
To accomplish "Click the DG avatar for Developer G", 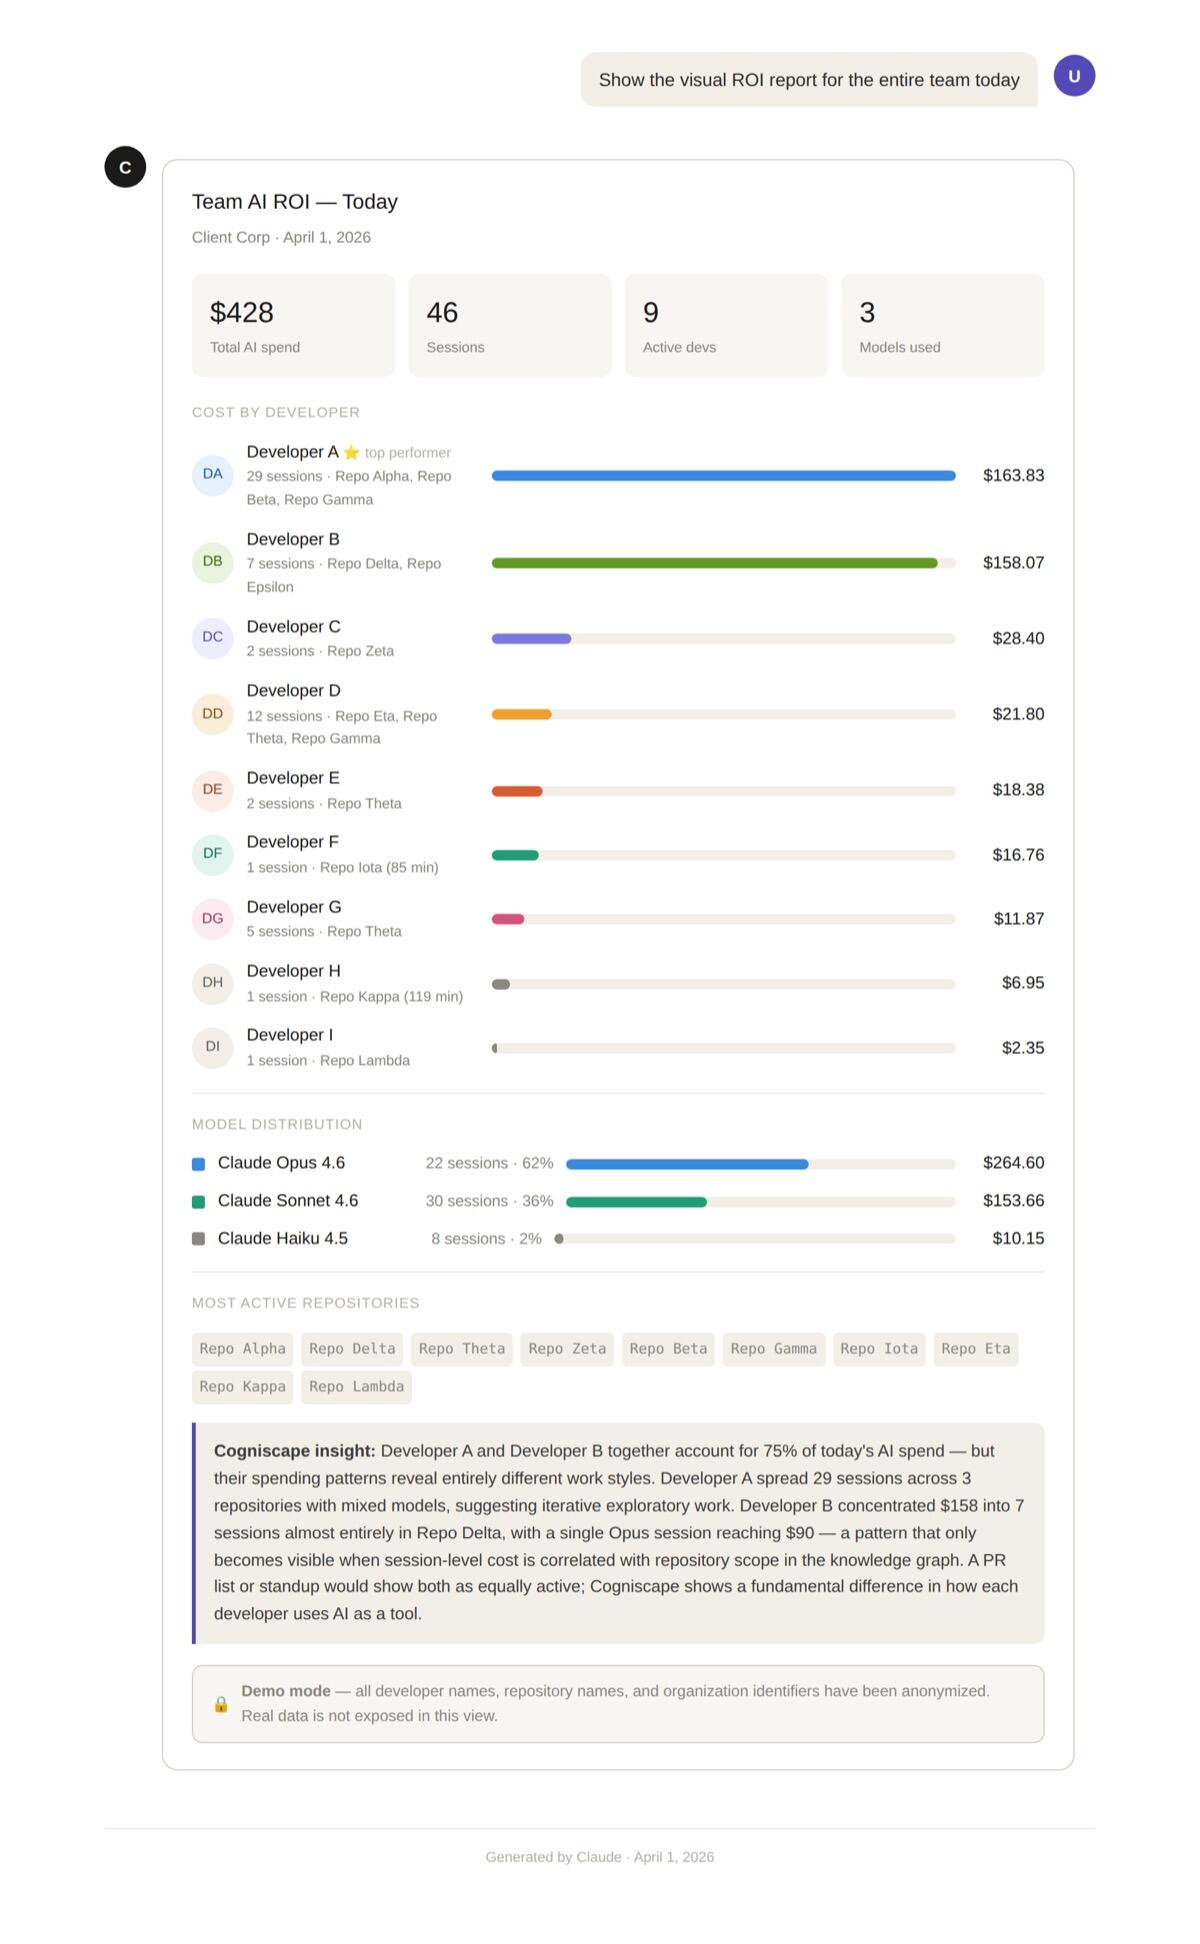I will coord(212,918).
